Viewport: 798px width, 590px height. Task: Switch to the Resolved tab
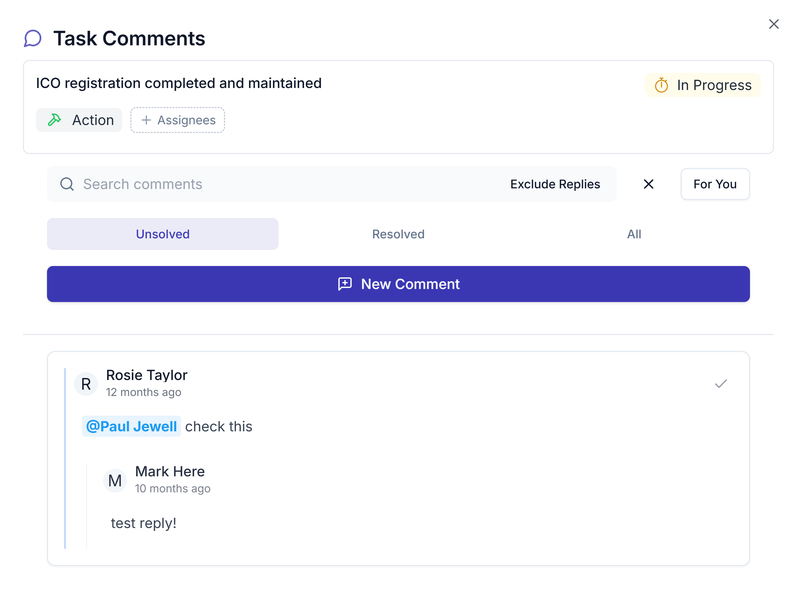[x=398, y=234]
